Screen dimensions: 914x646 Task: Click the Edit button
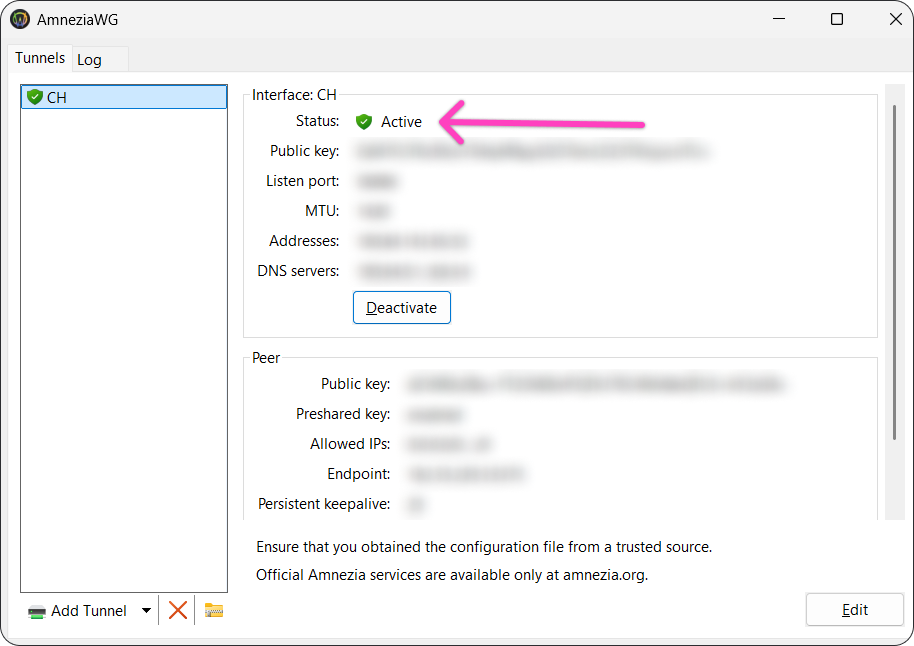(855, 610)
